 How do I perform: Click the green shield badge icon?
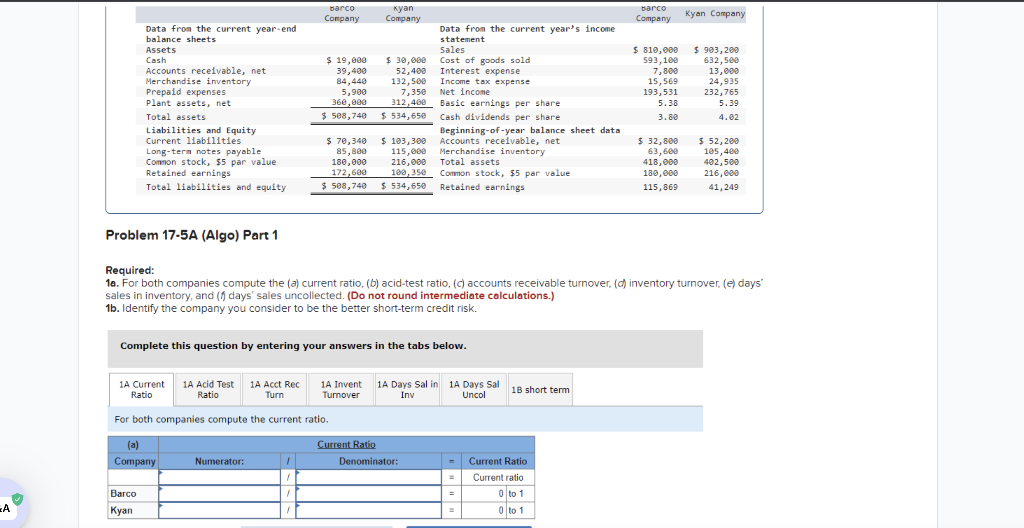pos(18,500)
